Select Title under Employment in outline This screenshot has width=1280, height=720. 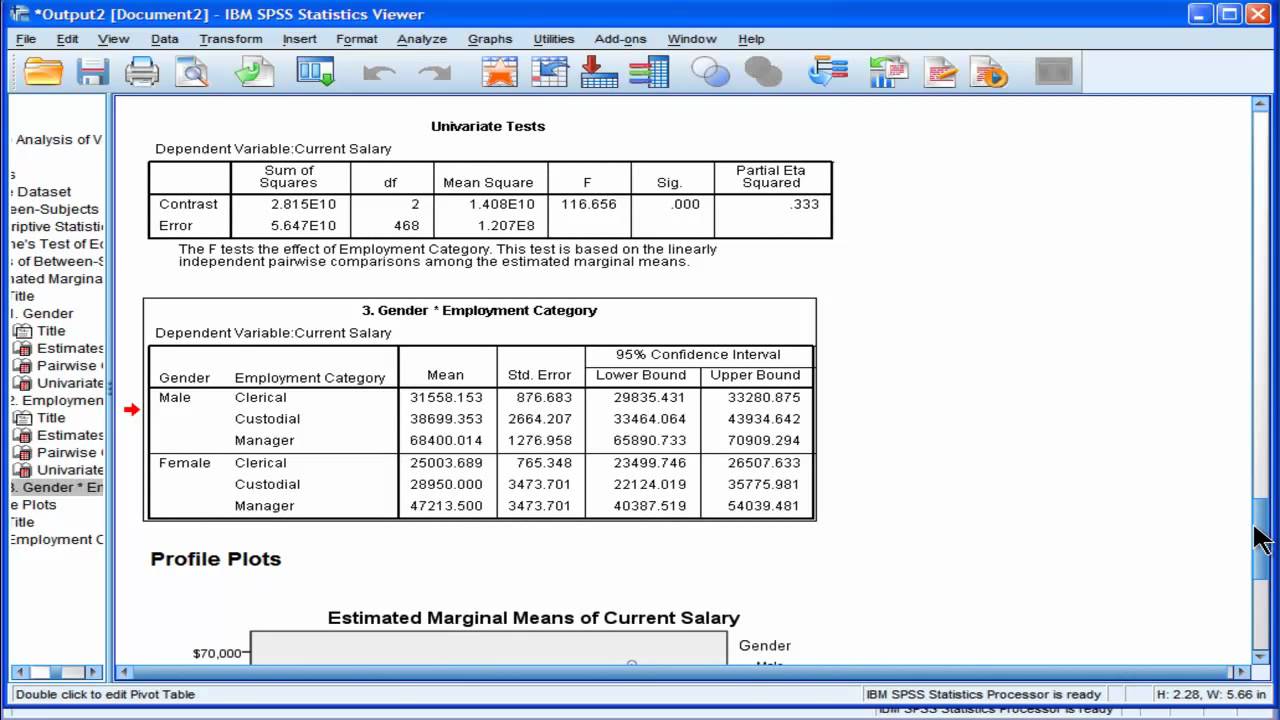coord(51,418)
